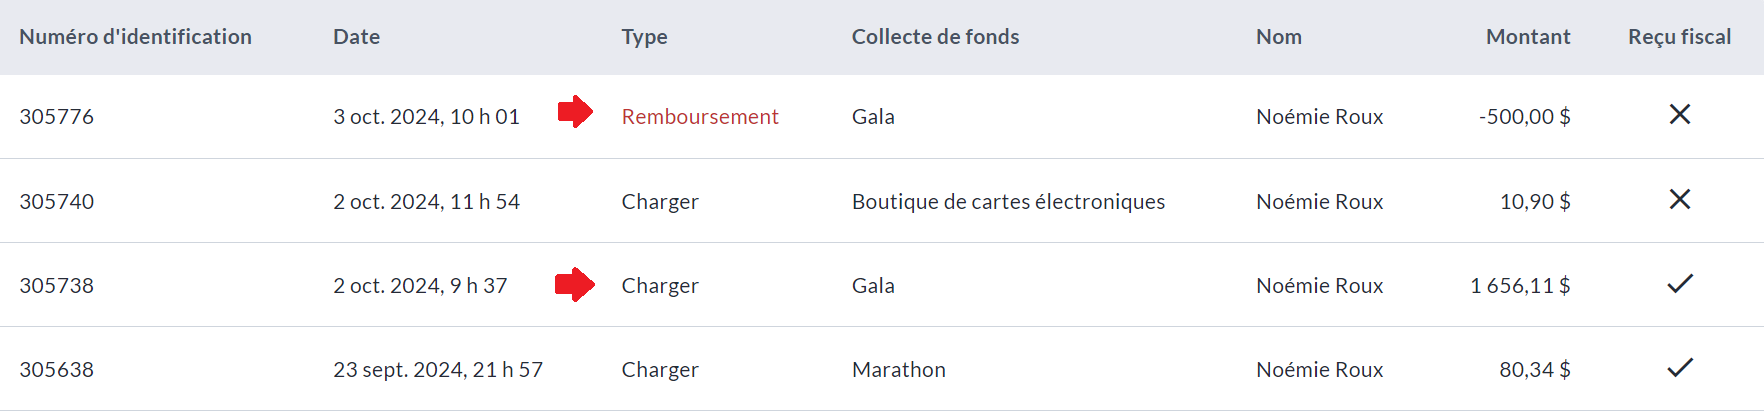Click the Collecte de fonds header
The image size is (1764, 415).
935,37
